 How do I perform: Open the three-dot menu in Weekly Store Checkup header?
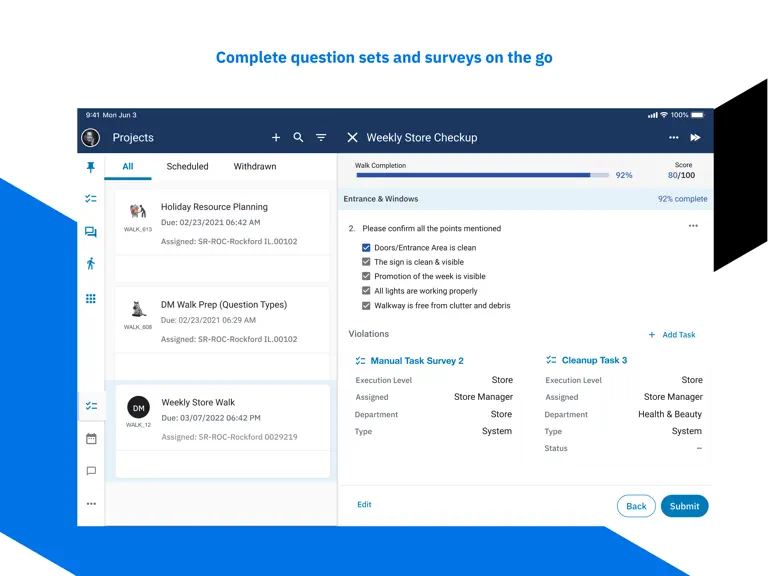[673, 138]
